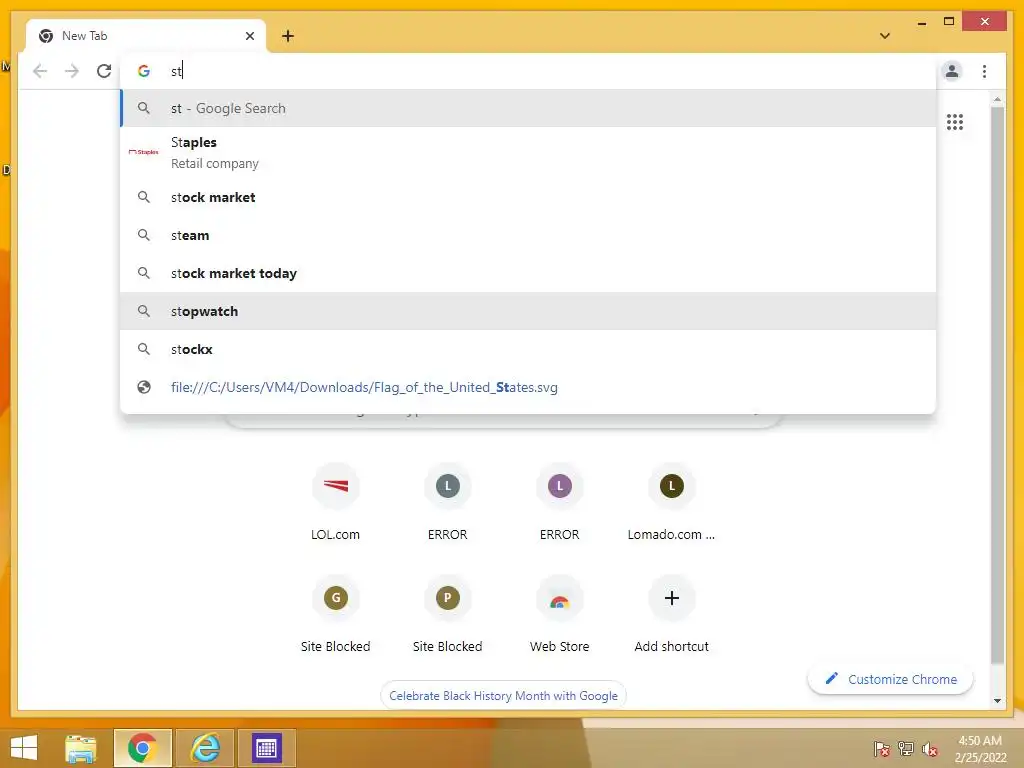Screen dimensions: 1024x768
Task: Launch Internet Explorer from the taskbar
Action: (204, 748)
